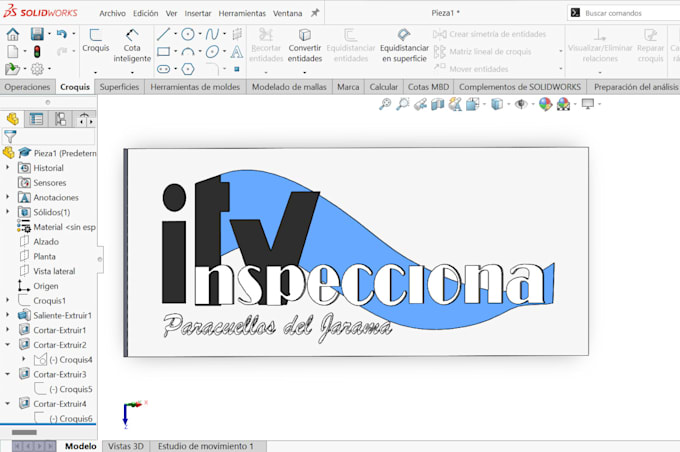
Task: Toggle Hide/Show items eye icon
Action: pos(521,104)
